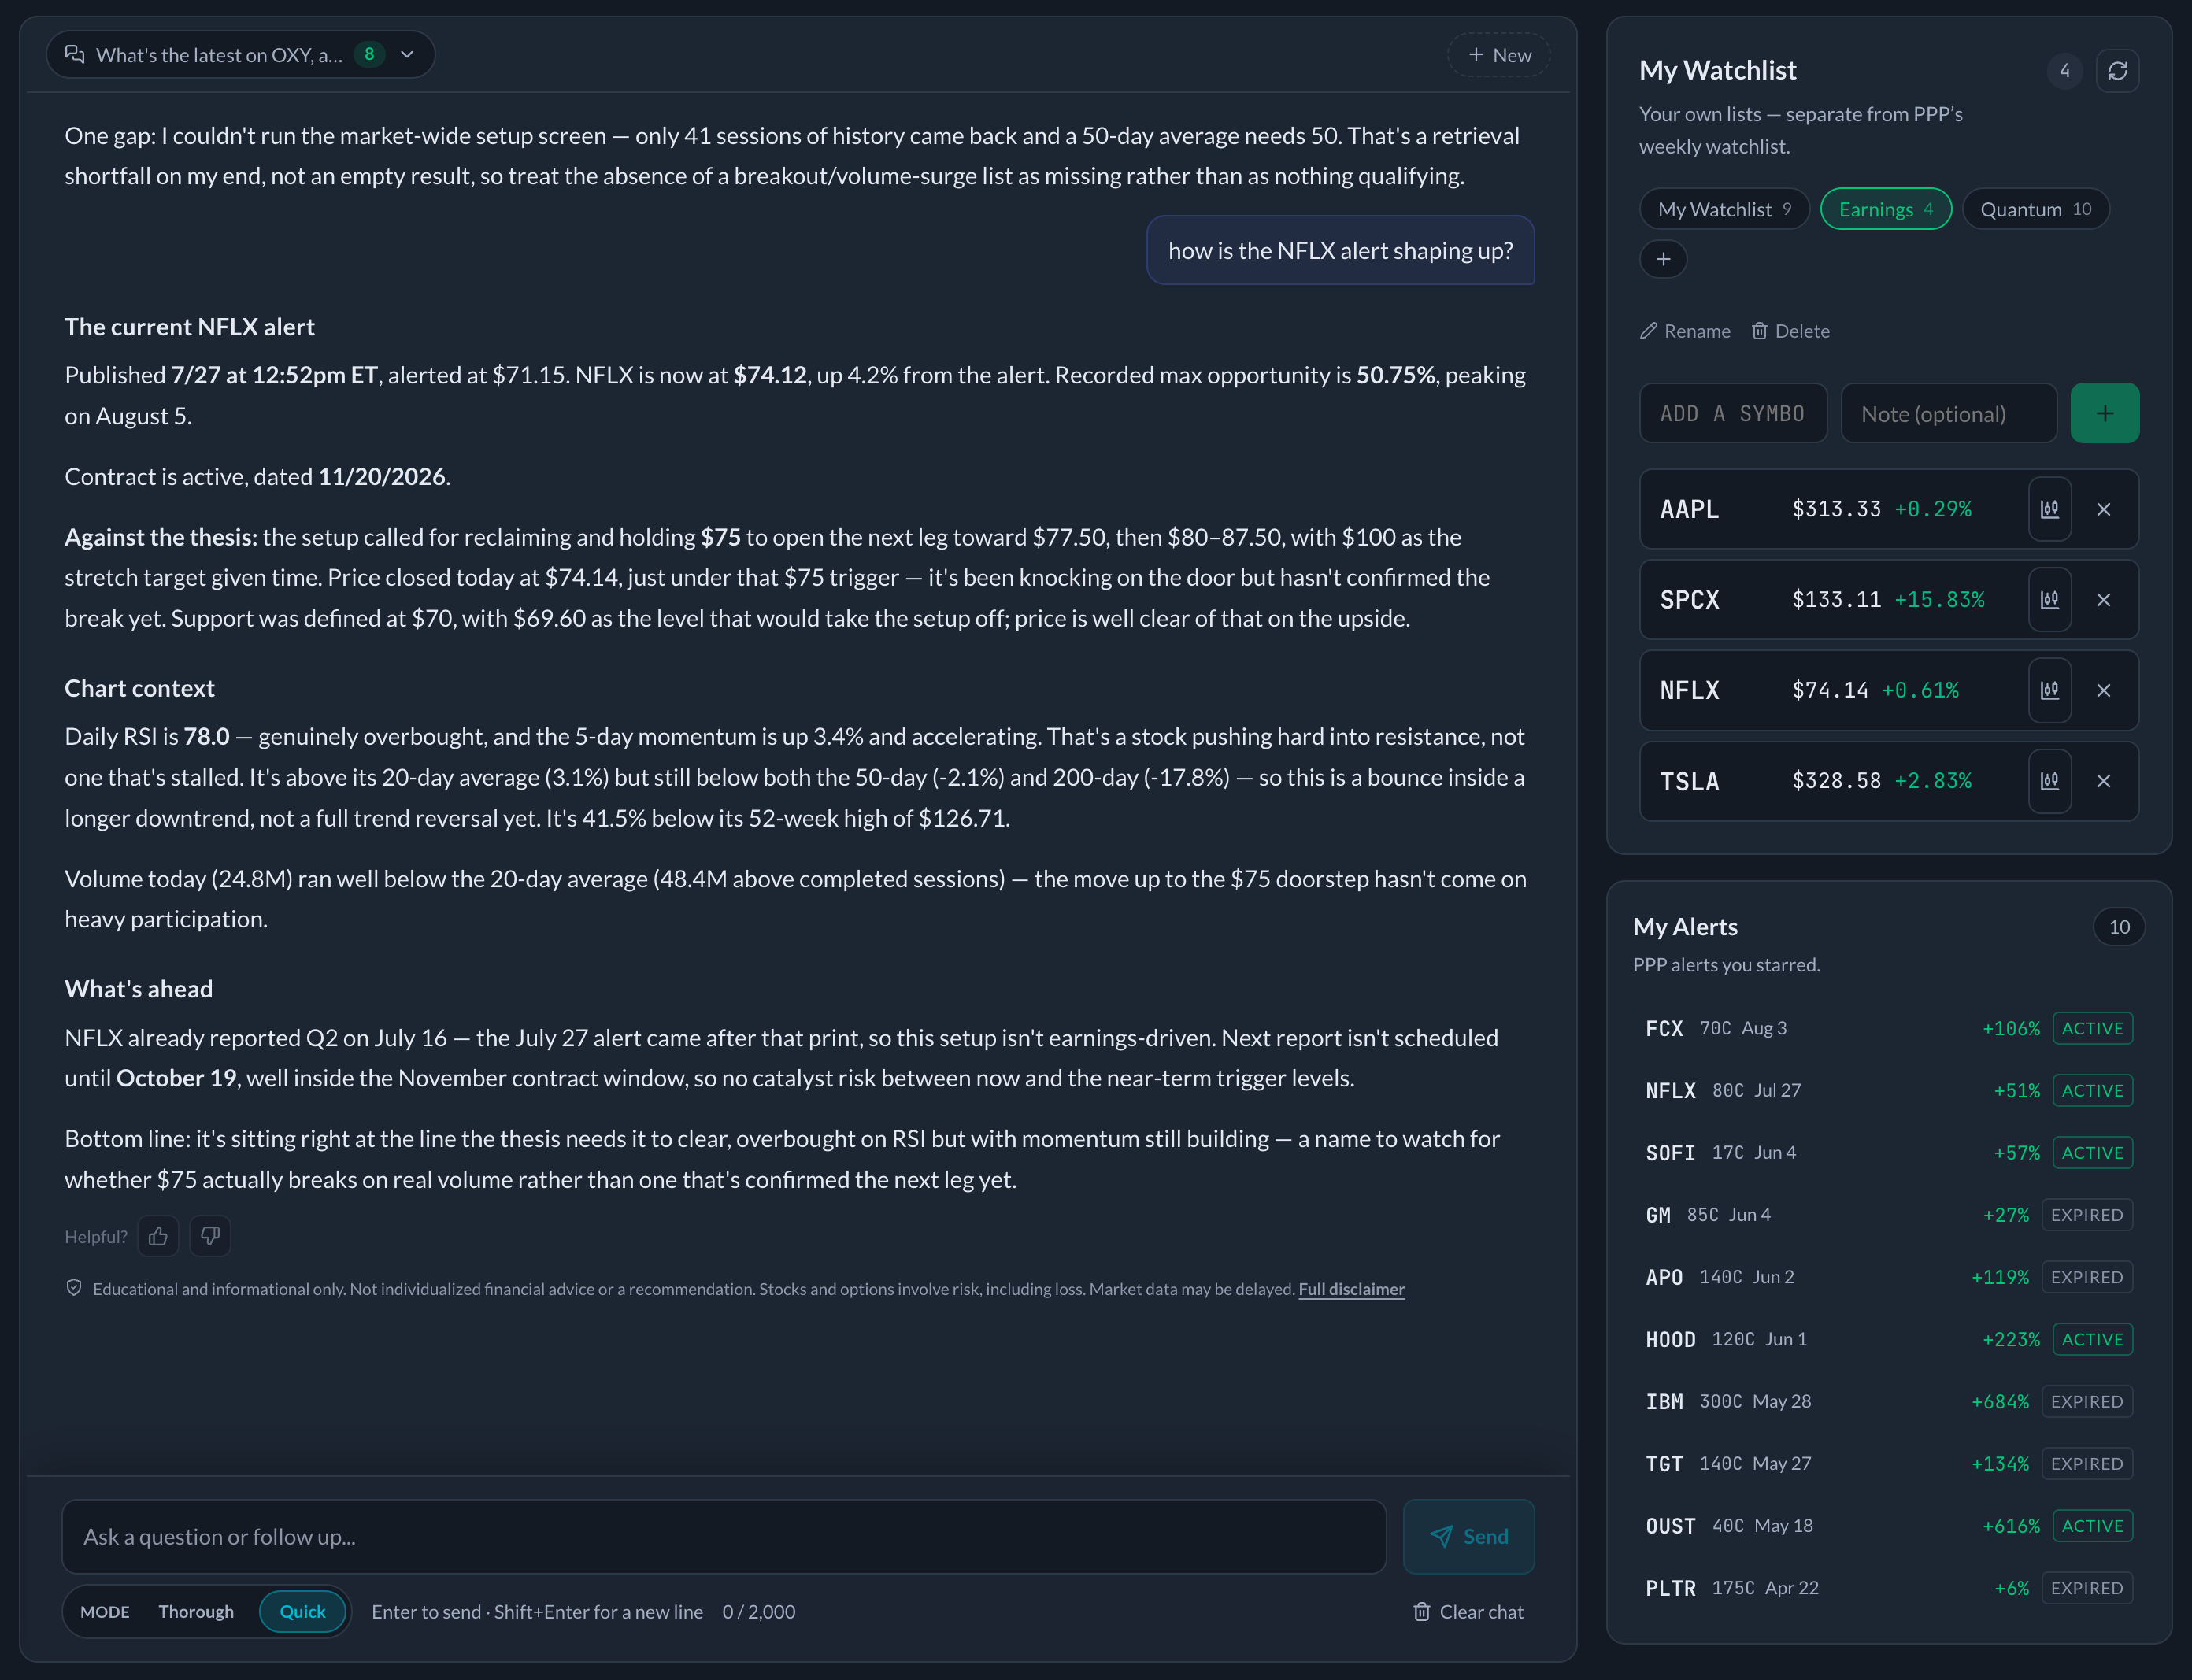
Task: Mark the answer helpful with thumbs up
Action: [158, 1236]
